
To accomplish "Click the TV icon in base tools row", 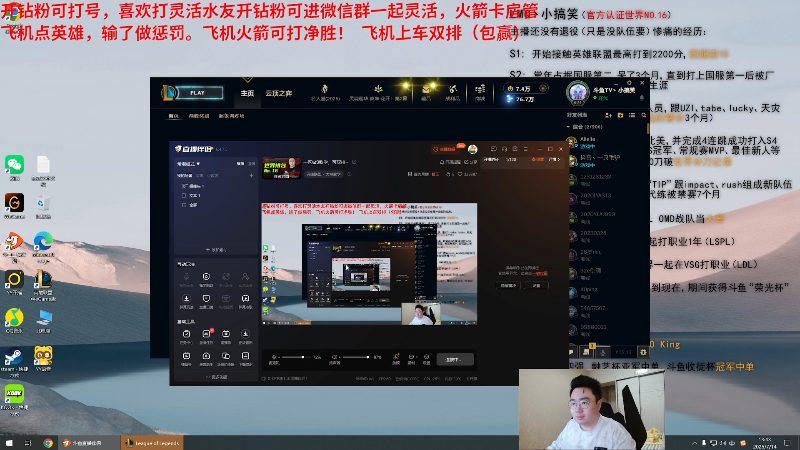I will tap(226, 334).
